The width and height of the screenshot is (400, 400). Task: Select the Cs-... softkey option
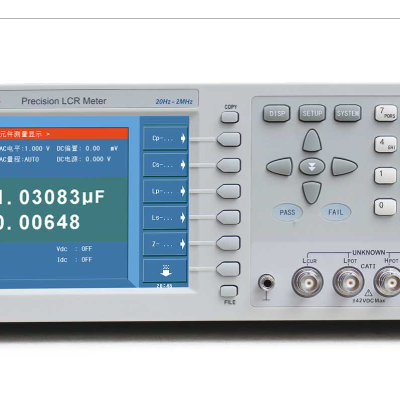point(165,165)
